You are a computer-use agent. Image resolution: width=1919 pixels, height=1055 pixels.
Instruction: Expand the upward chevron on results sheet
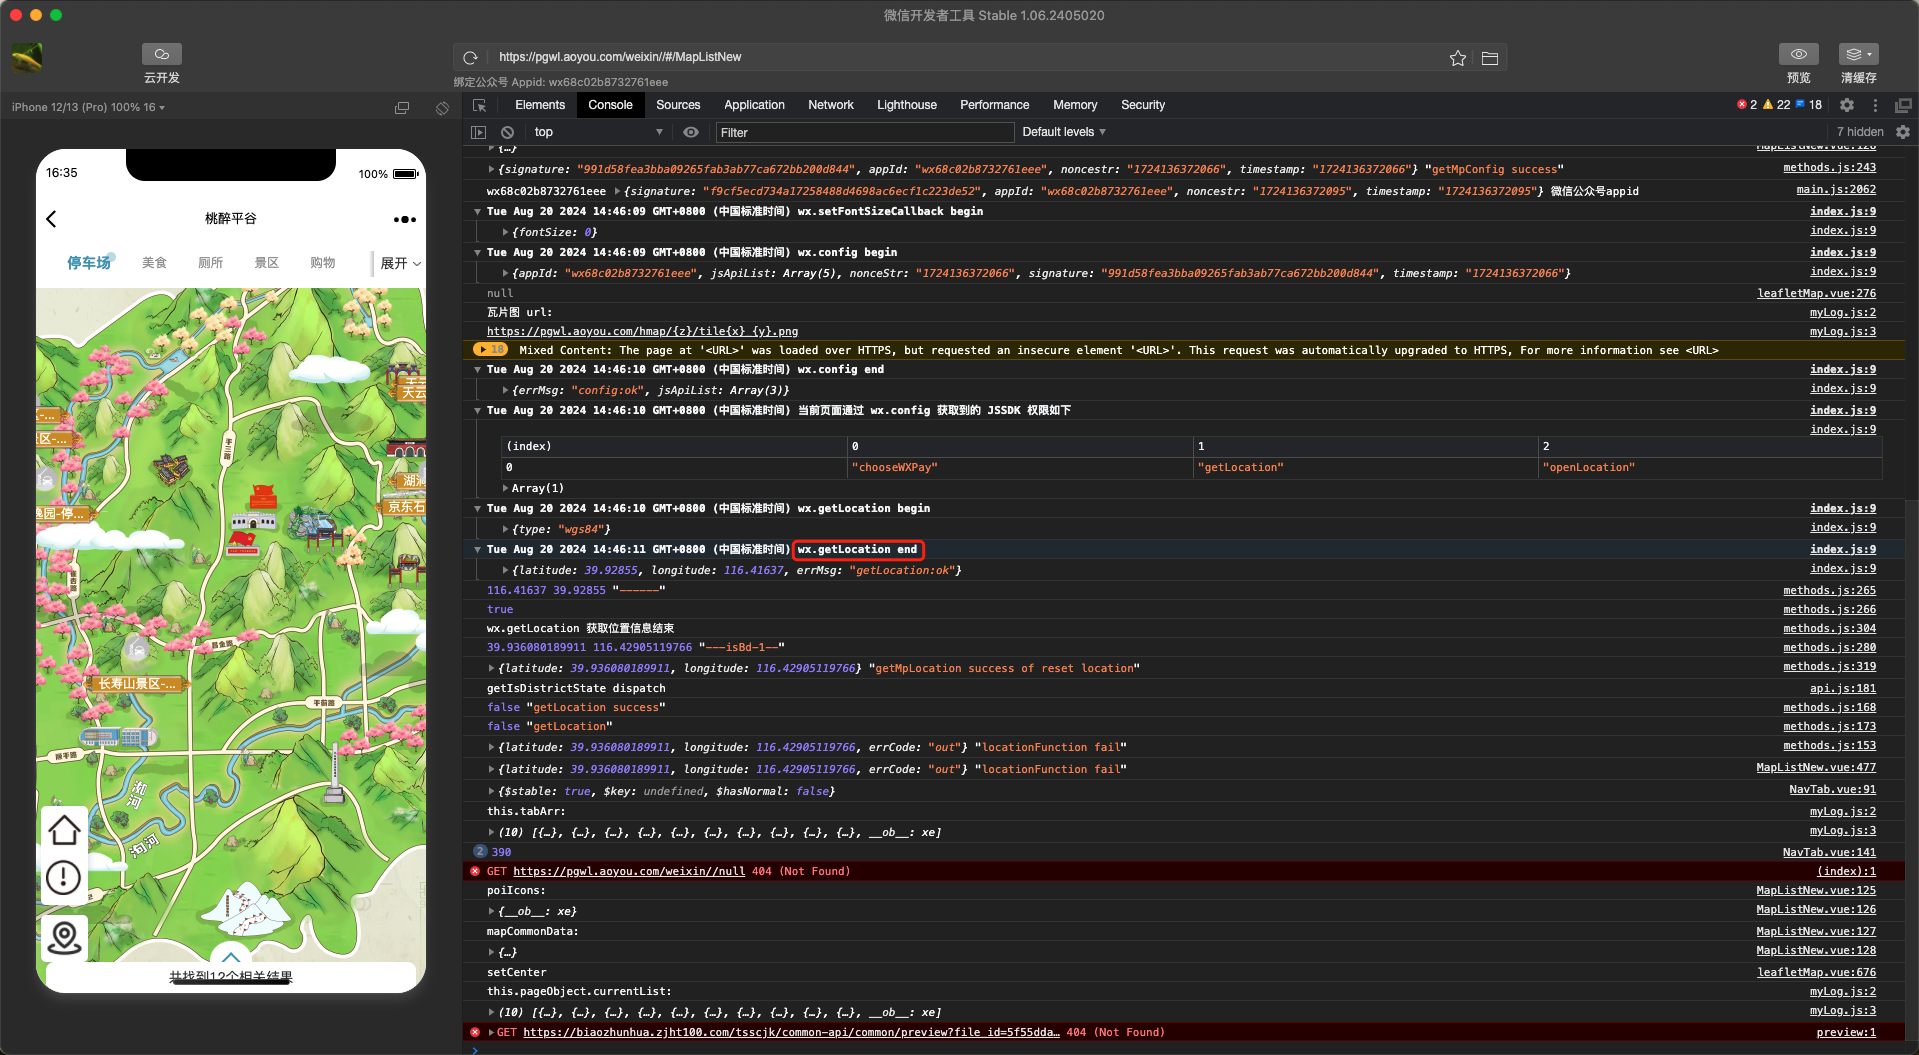[231, 956]
